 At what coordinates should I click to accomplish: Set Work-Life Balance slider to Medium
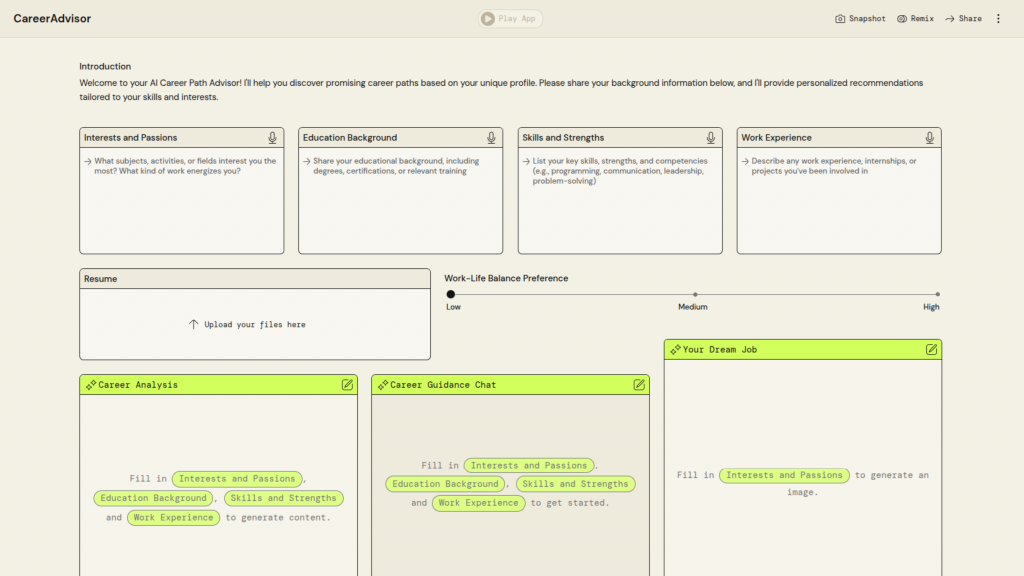coord(694,294)
